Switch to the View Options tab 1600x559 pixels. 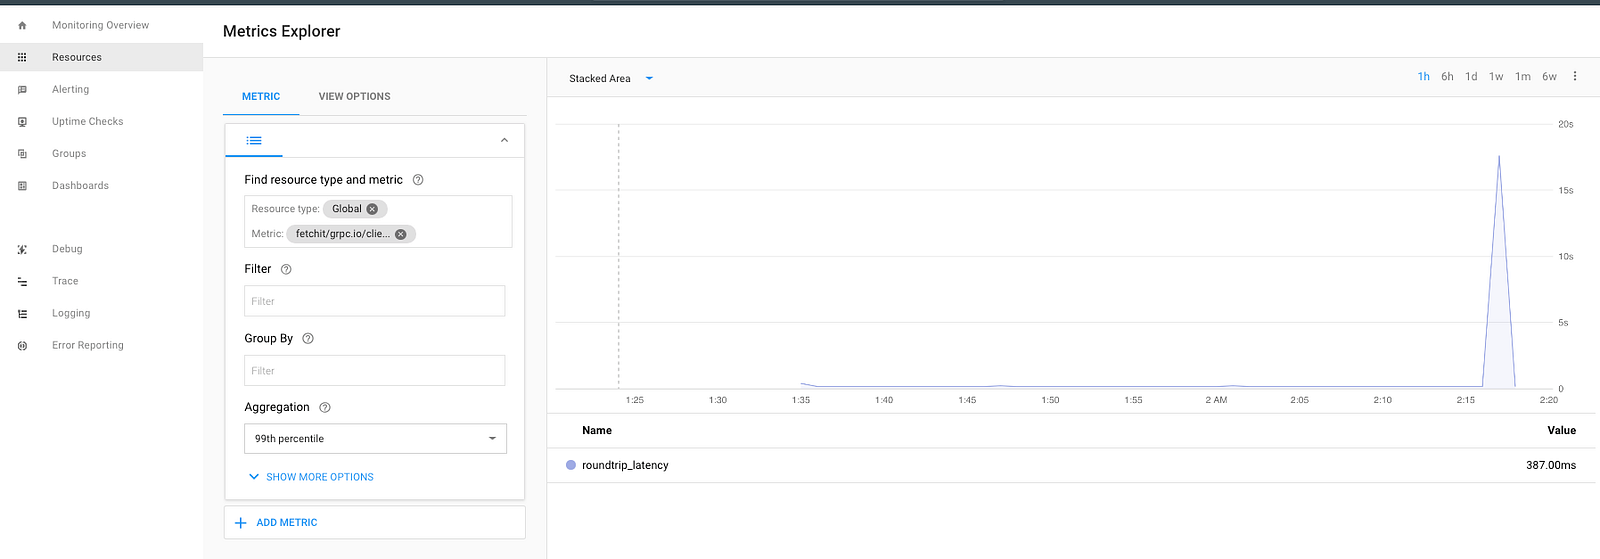(354, 96)
